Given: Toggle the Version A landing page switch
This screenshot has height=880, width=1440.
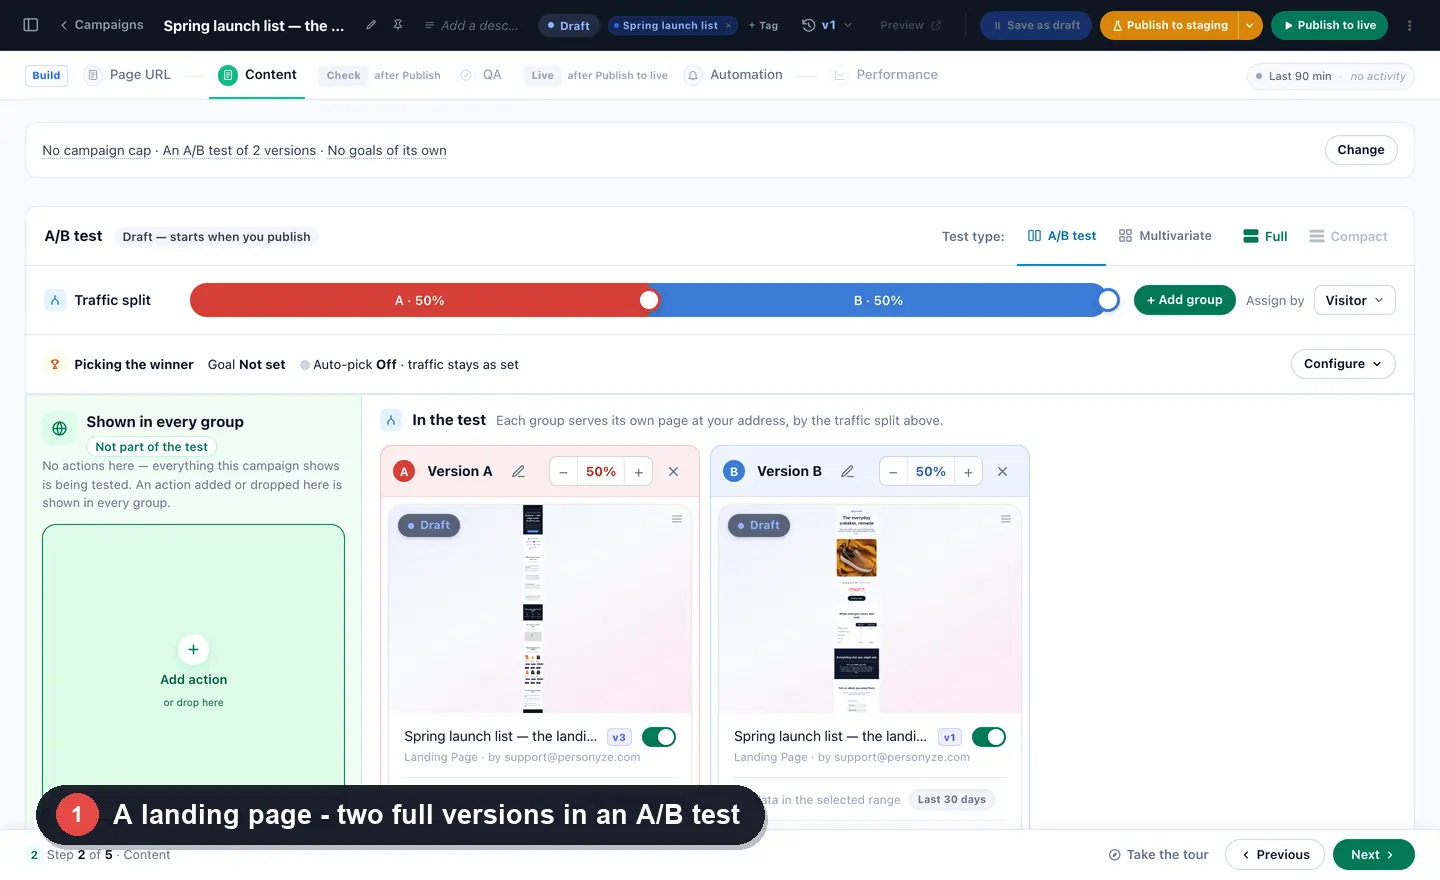Looking at the screenshot, I should (x=659, y=737).
